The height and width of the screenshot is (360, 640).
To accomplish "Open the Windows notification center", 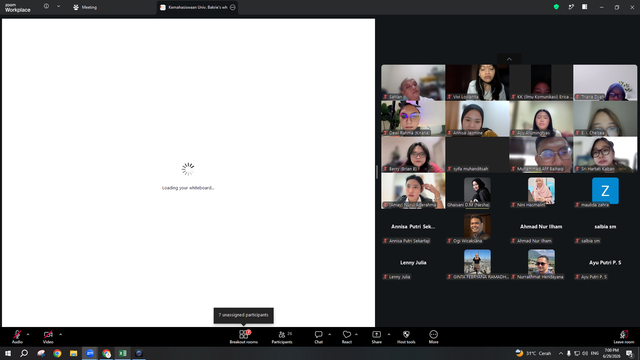I will coord(630,353).
